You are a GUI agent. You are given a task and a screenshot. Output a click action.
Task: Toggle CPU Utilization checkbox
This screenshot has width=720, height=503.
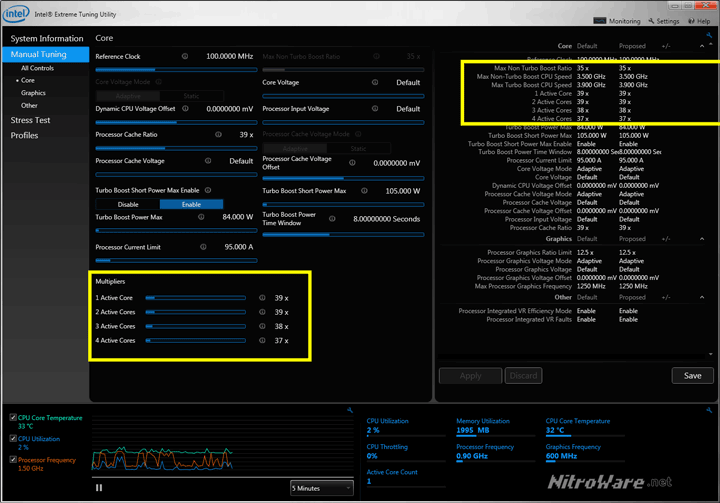pyautogui.click(x=13, y=438)
